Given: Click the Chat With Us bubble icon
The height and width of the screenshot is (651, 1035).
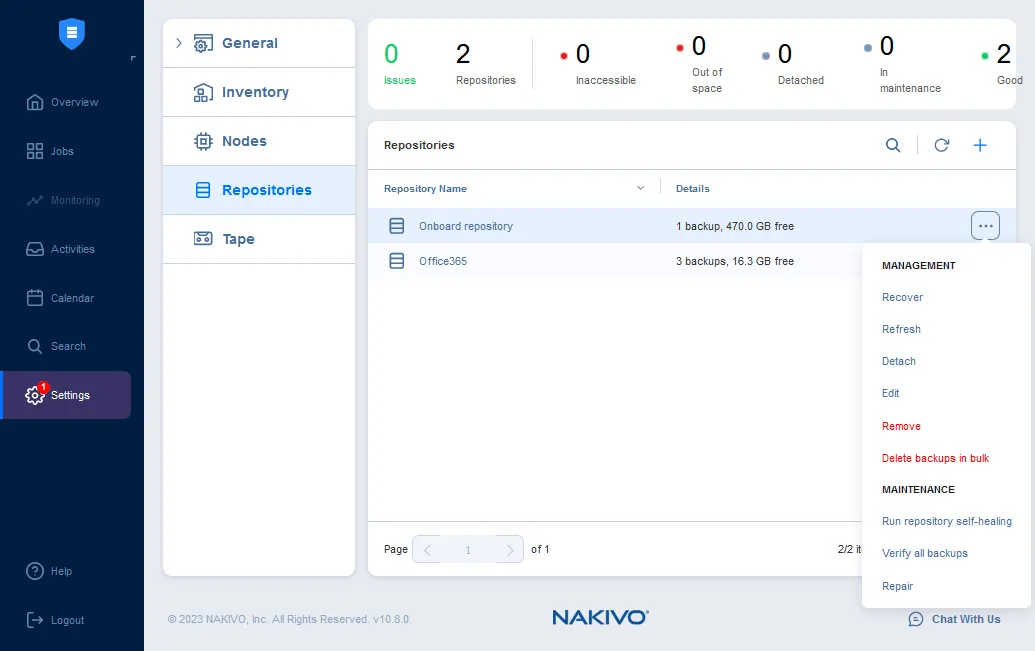Looking at the screenshot, I should coord(916,619).
